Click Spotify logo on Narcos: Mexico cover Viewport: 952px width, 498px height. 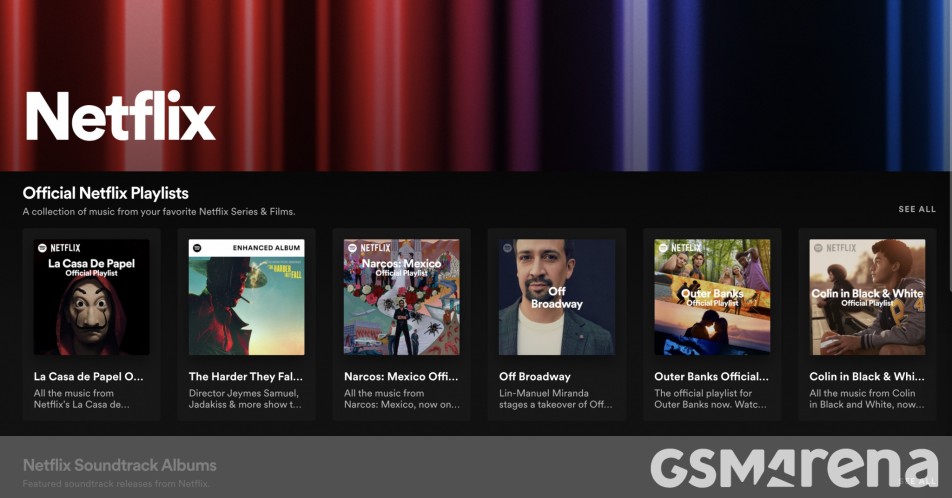[x=352, y=248]
